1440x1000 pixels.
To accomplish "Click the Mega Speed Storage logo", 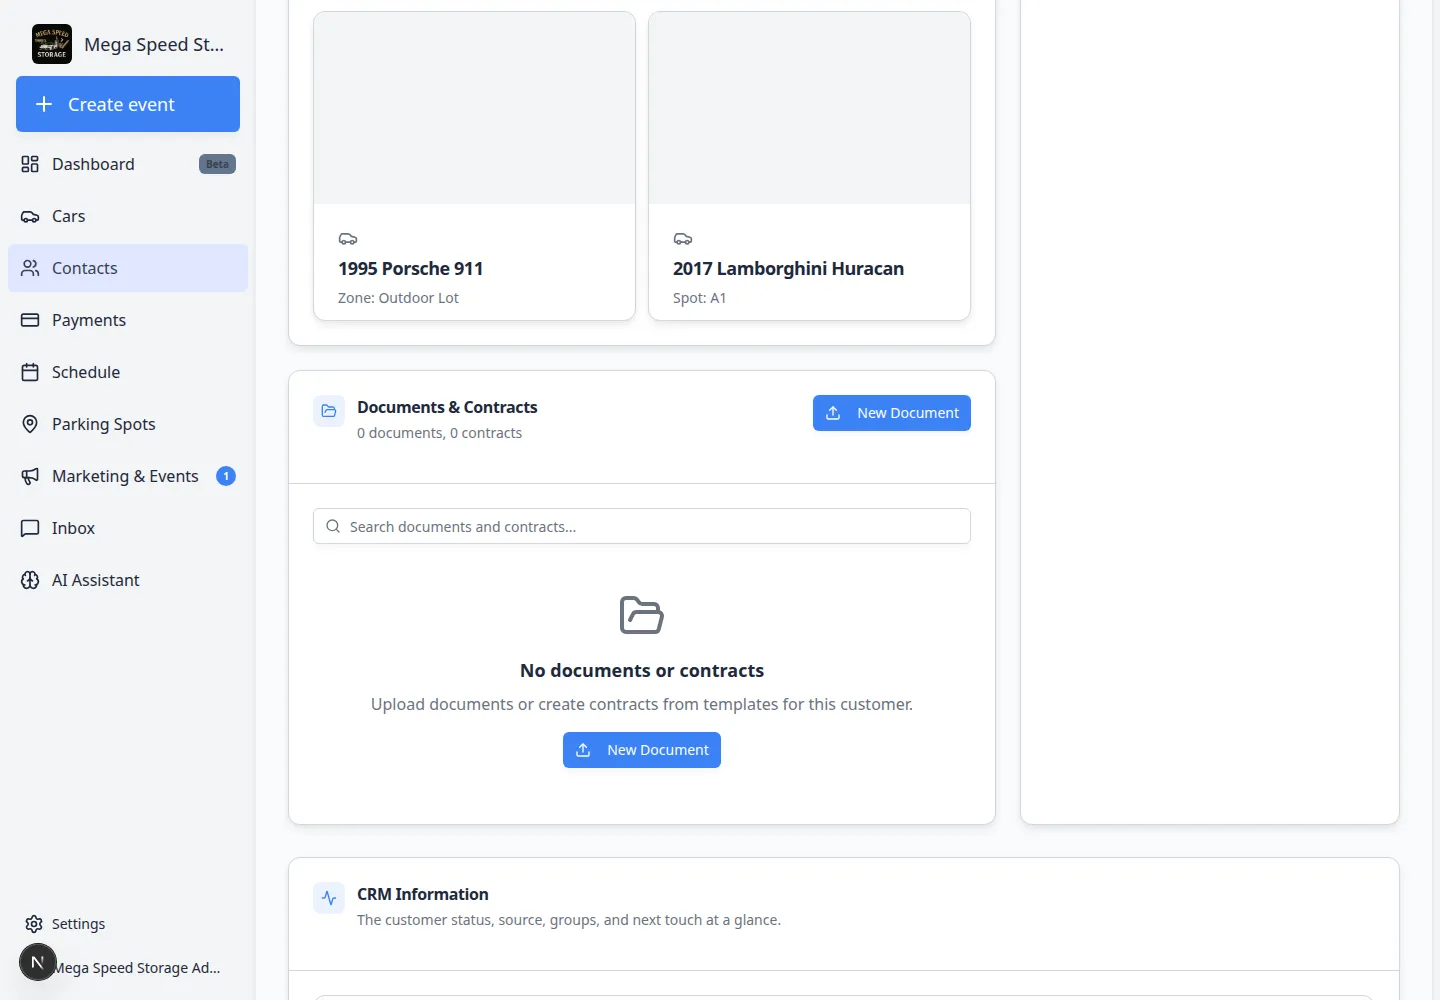I will [x=52, y=44].
